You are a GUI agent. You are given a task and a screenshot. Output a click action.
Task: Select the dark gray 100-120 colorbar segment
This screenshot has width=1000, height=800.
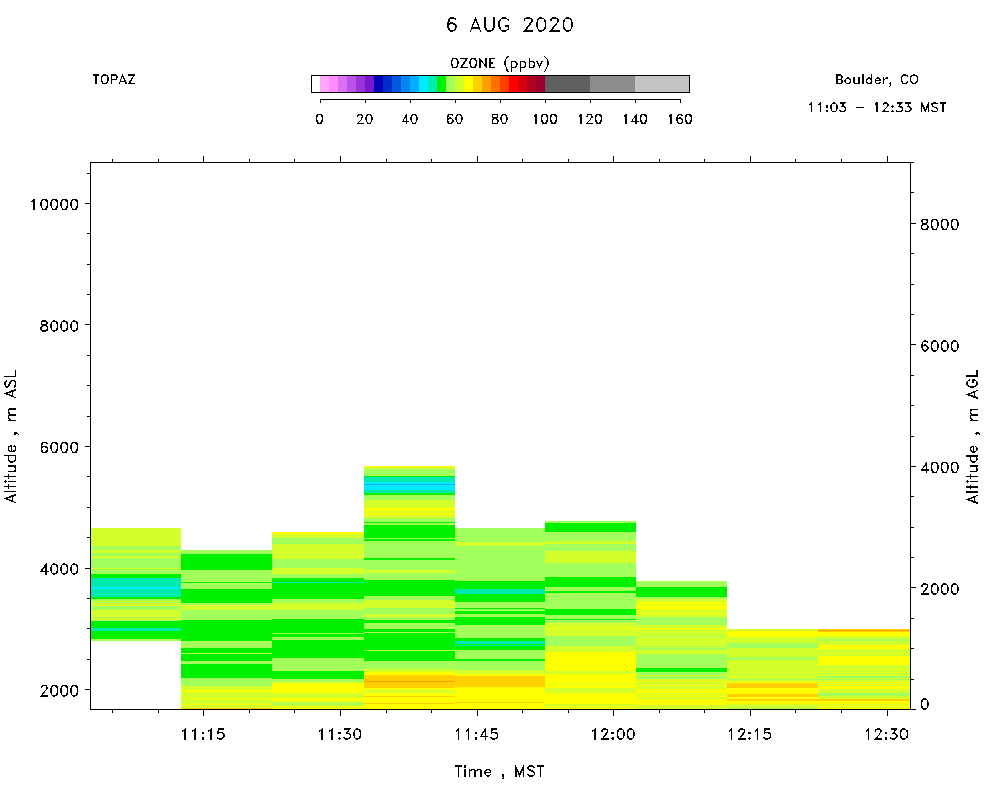(x=568, y=84)
